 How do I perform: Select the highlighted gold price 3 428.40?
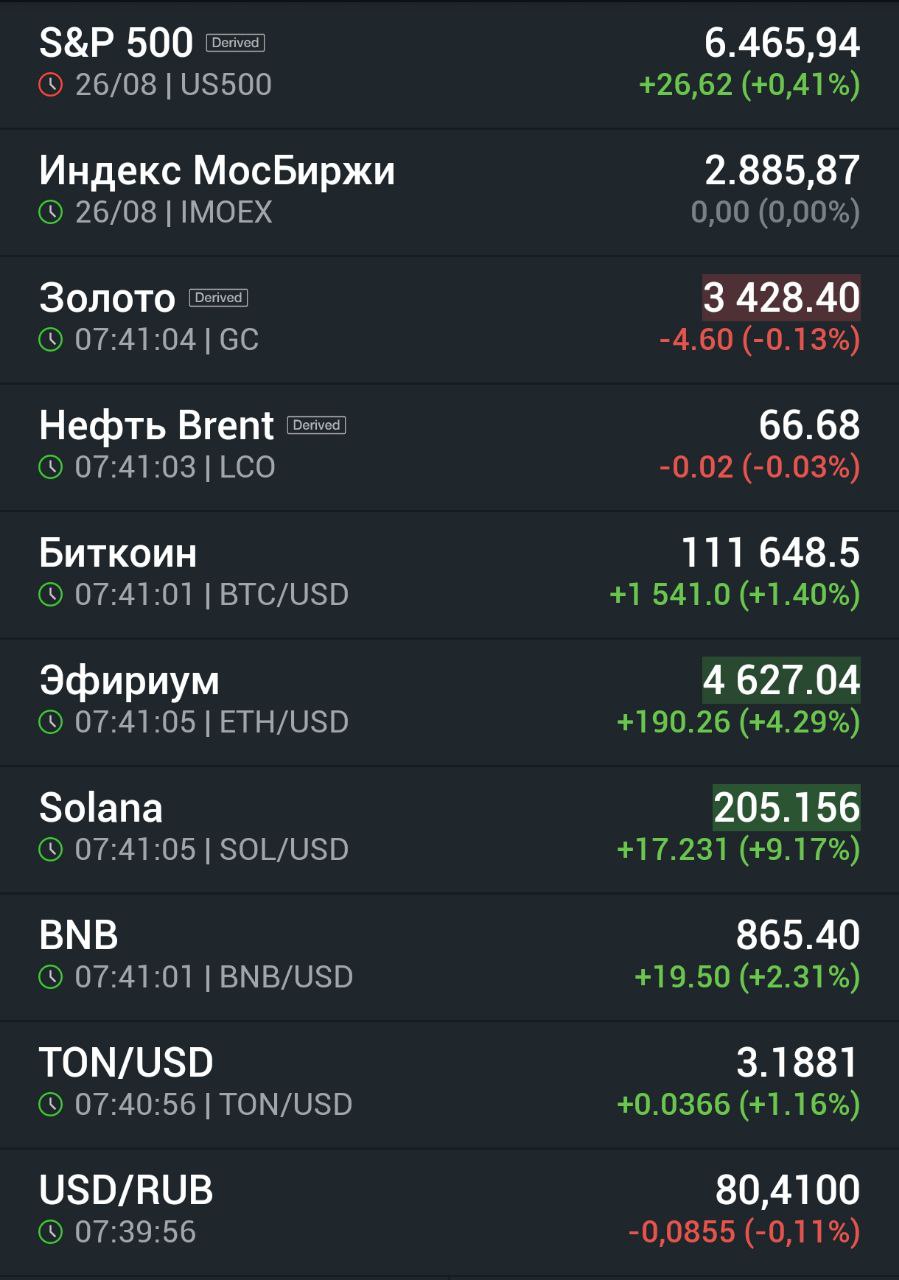click(x=781, y=298)
